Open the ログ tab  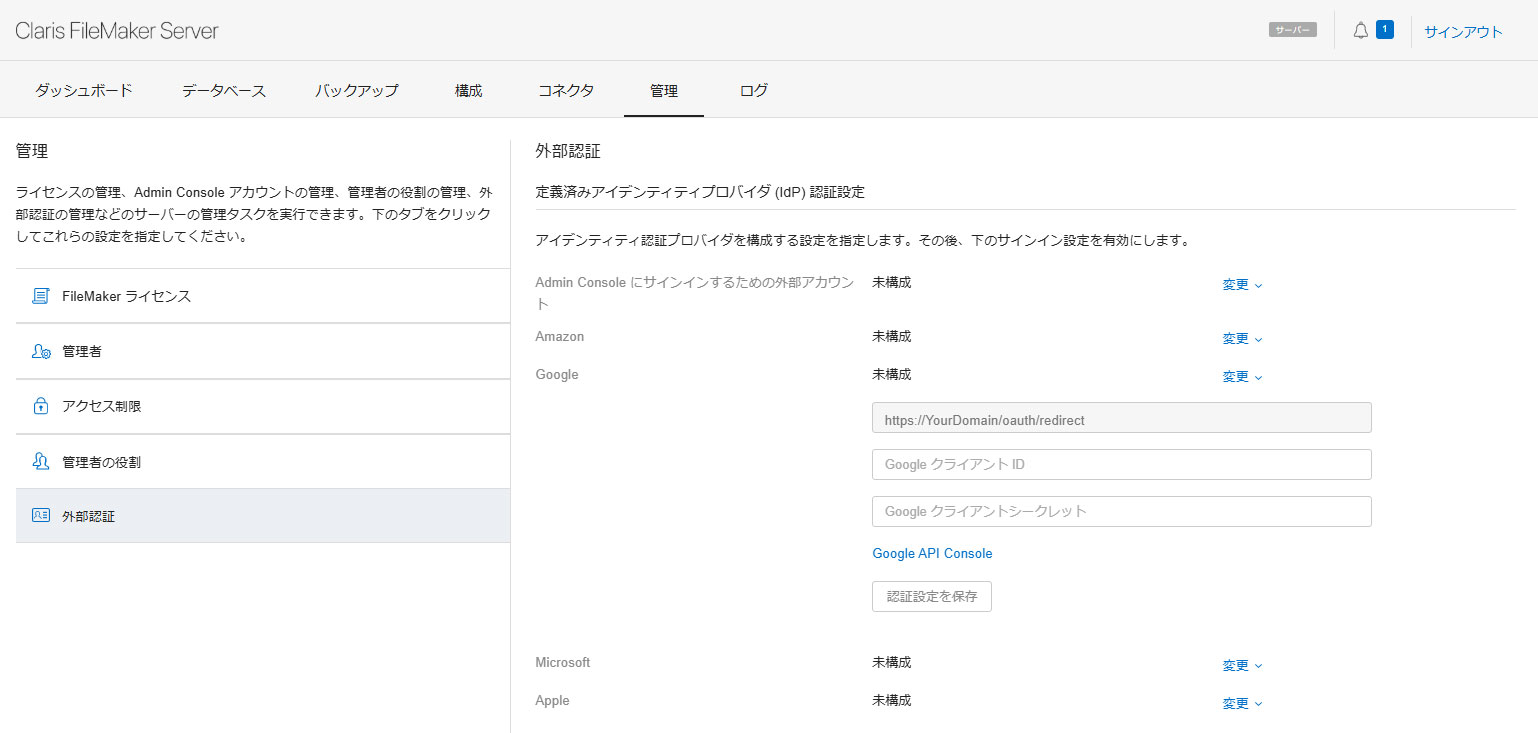click(754, 90)
